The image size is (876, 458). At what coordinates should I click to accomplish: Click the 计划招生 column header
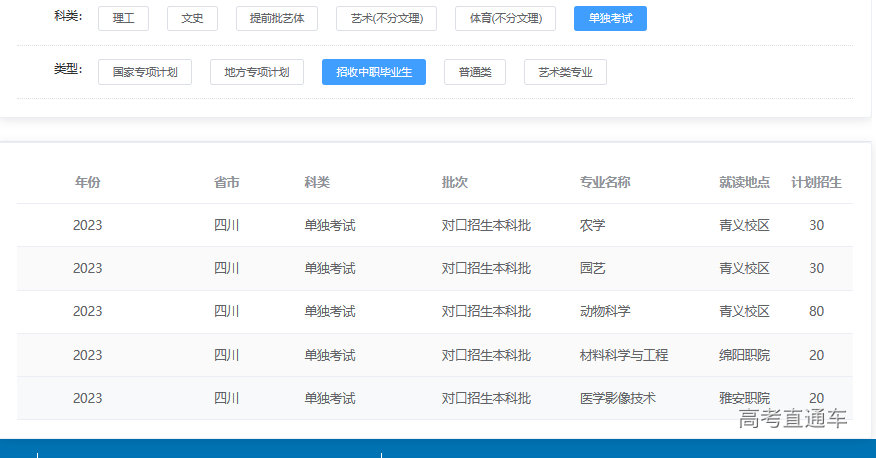coord(816,182)
